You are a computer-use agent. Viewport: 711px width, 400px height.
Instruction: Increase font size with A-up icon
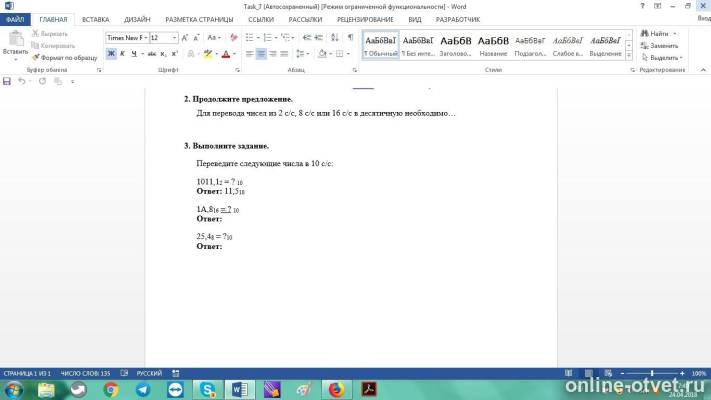click(185, 38)
